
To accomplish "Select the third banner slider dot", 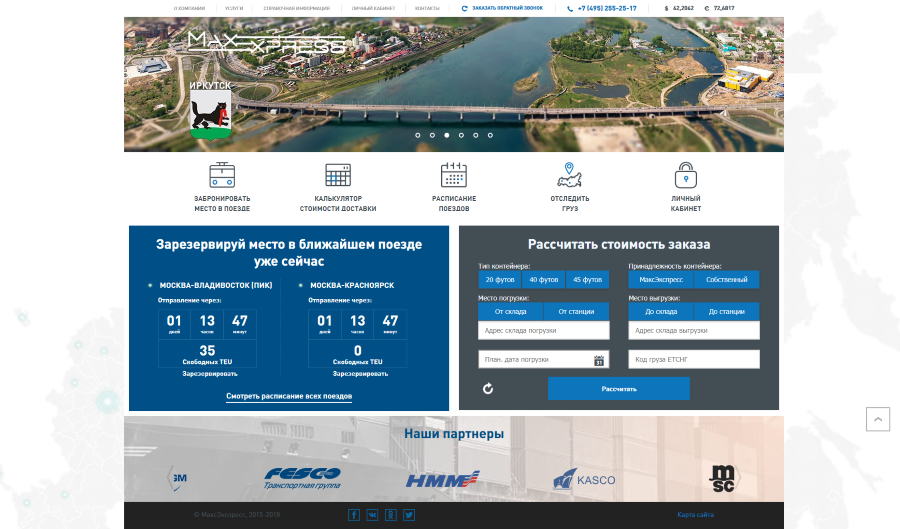I will coord(447,134).
